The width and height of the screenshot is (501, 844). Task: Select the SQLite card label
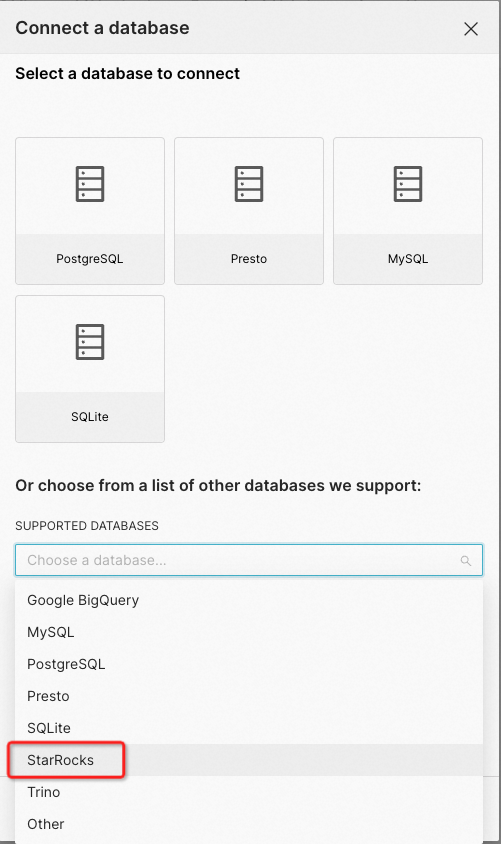point(90,417)
